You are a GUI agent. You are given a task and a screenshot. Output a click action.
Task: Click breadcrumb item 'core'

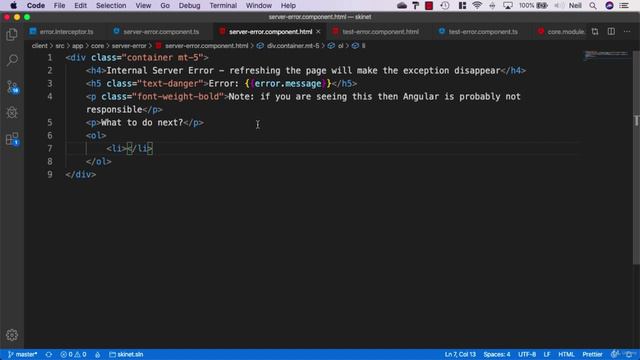[97, 46]
